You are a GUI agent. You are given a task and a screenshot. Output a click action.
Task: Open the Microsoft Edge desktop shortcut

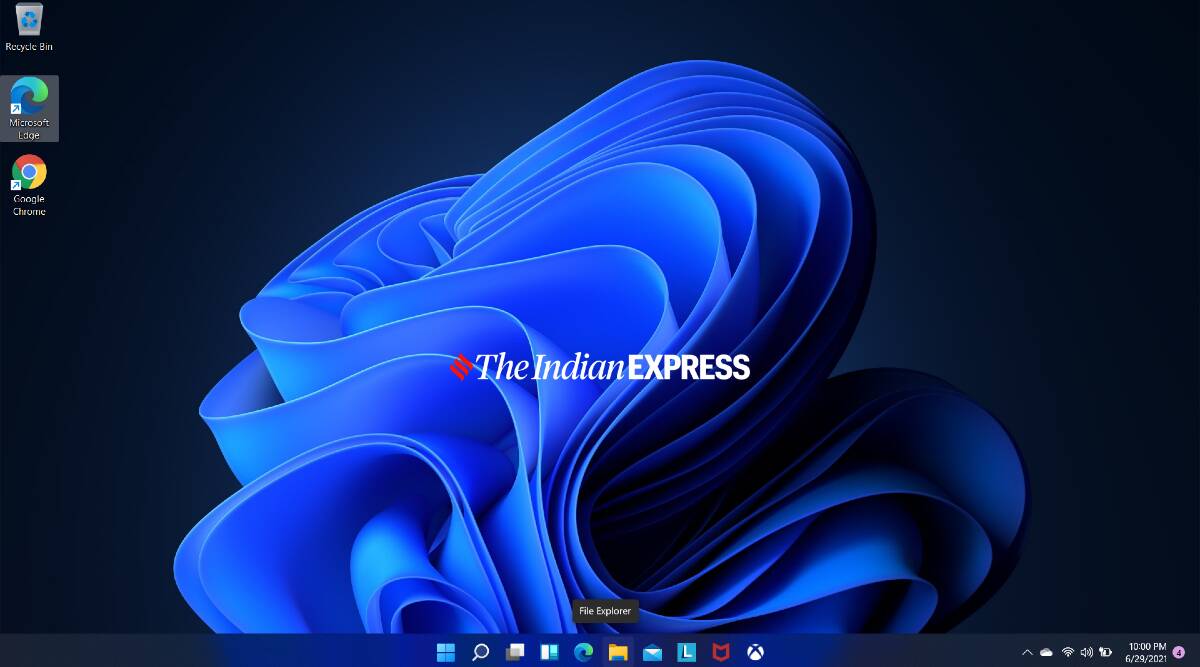27,103
